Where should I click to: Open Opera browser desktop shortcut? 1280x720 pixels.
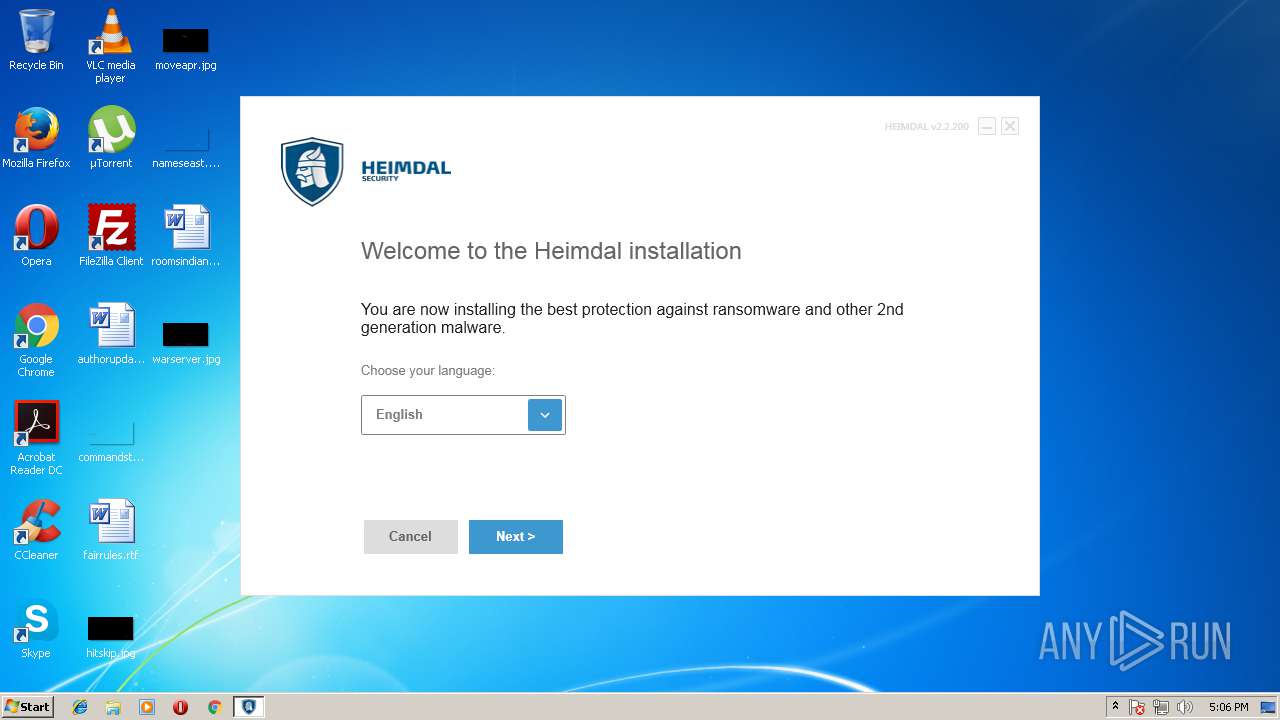tap(36, 236)
